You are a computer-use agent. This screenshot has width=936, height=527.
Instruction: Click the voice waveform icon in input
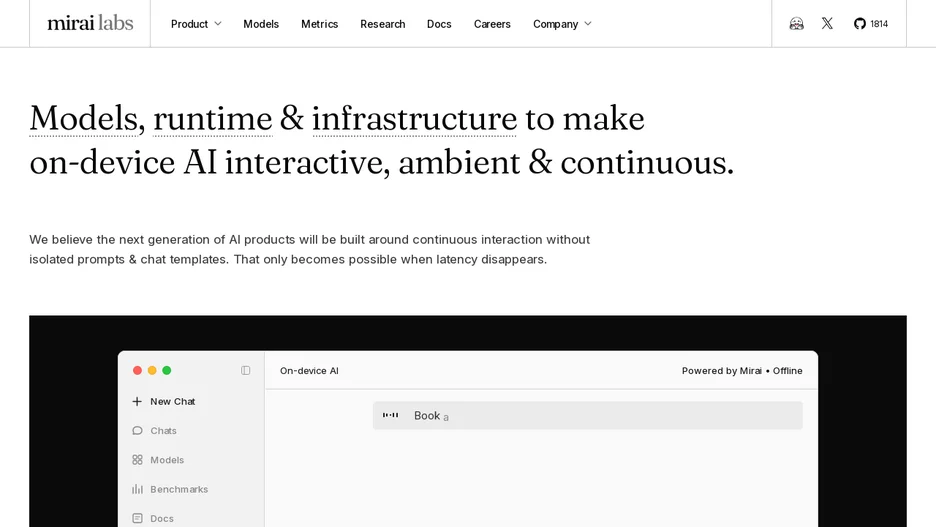(390, 415)
